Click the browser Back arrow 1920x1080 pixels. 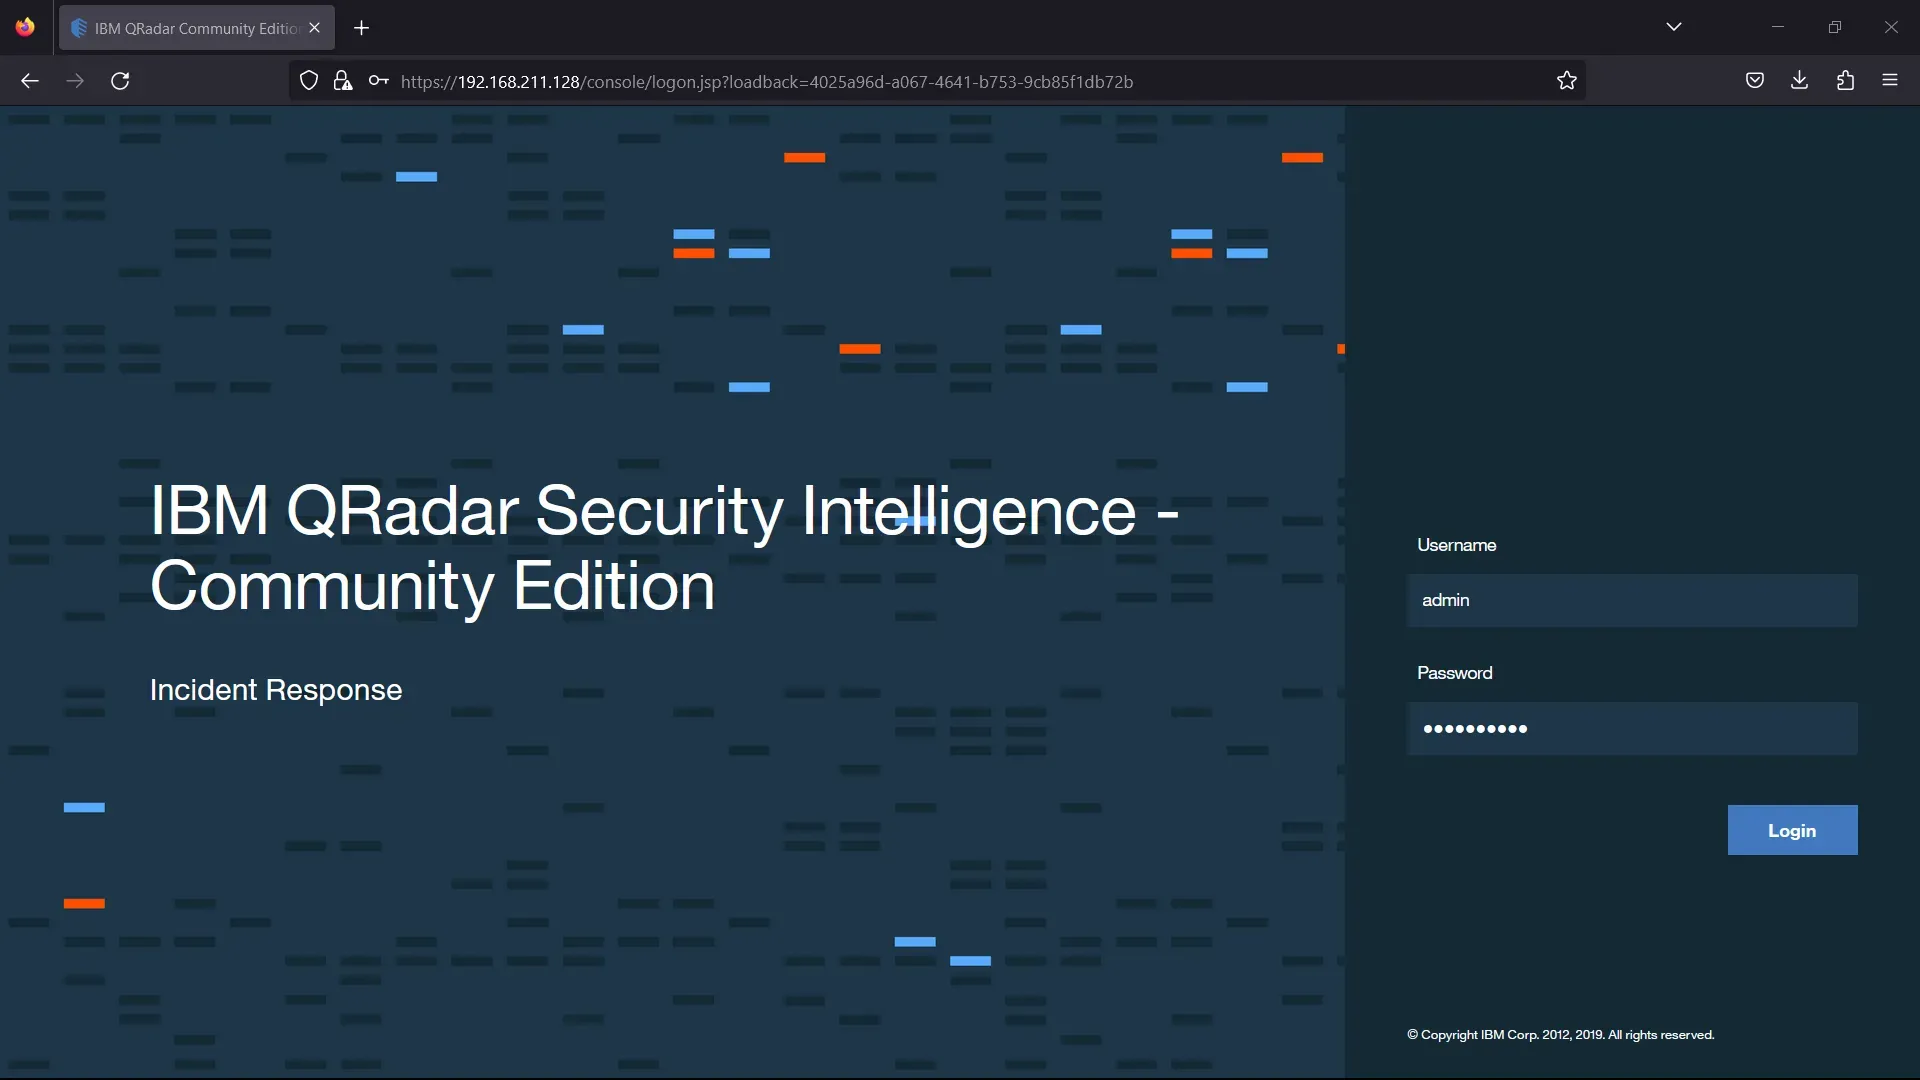(x=30, y=81)
